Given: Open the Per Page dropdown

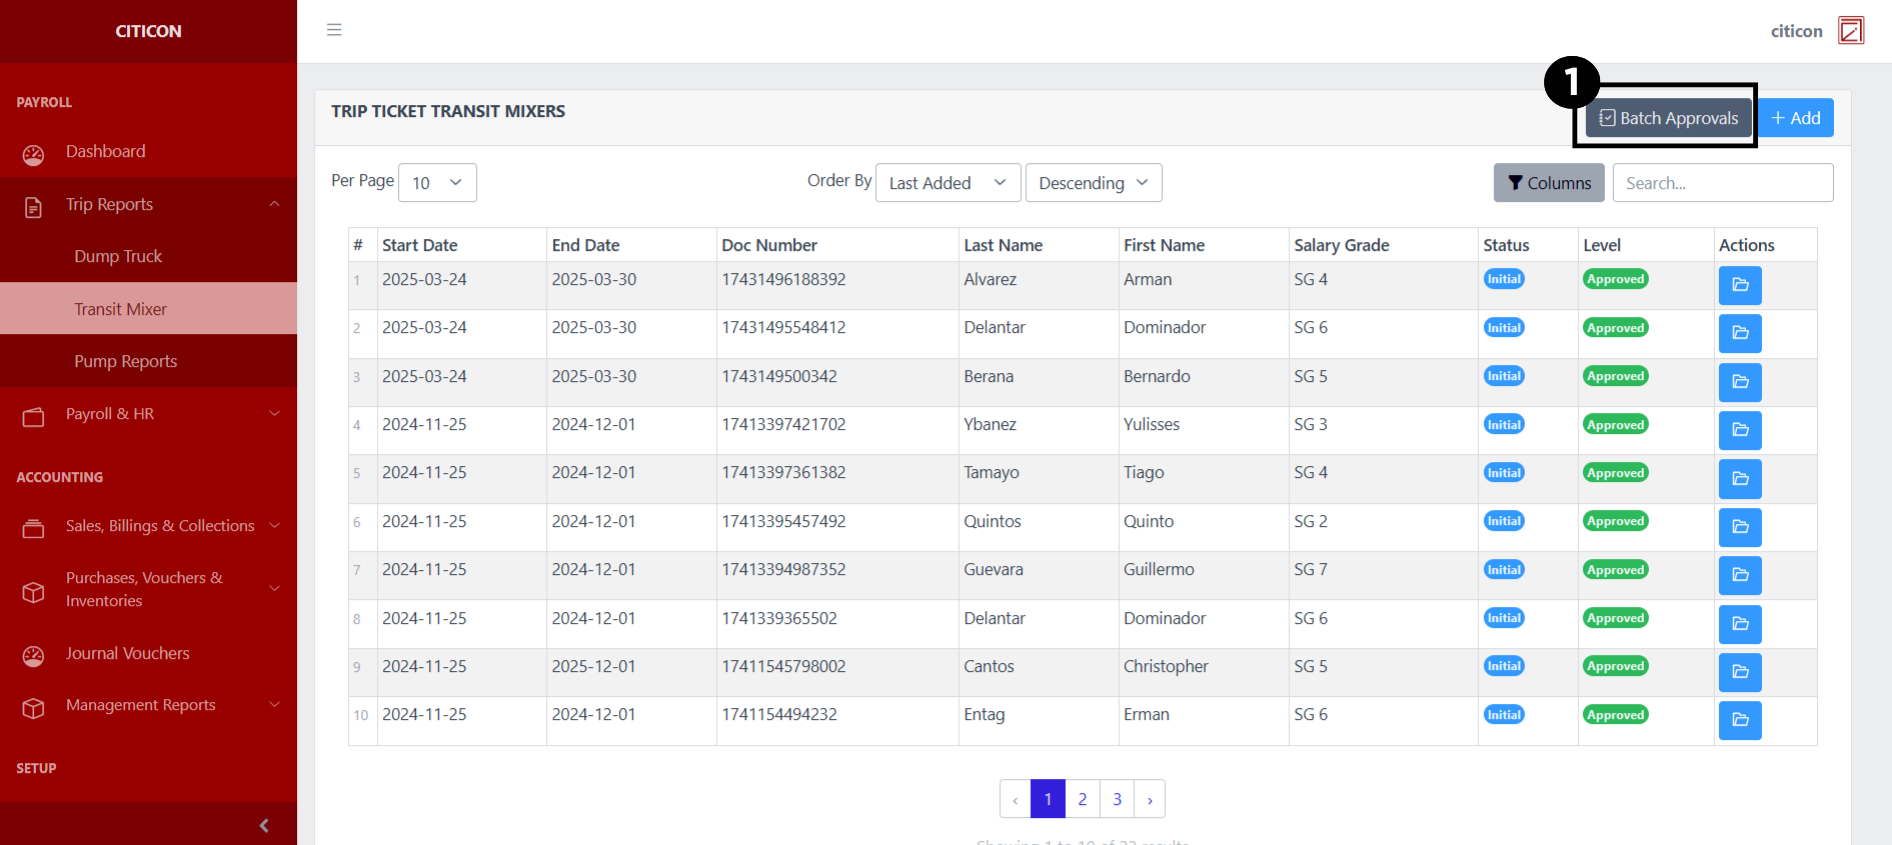Looking at the screenshot, I should 437,183.
